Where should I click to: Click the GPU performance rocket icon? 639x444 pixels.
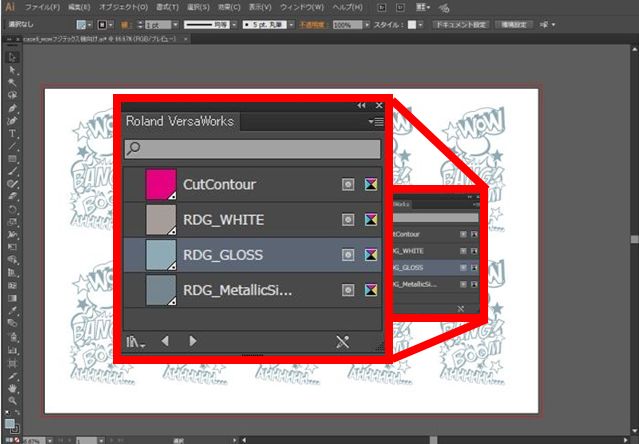pos(444,8)
